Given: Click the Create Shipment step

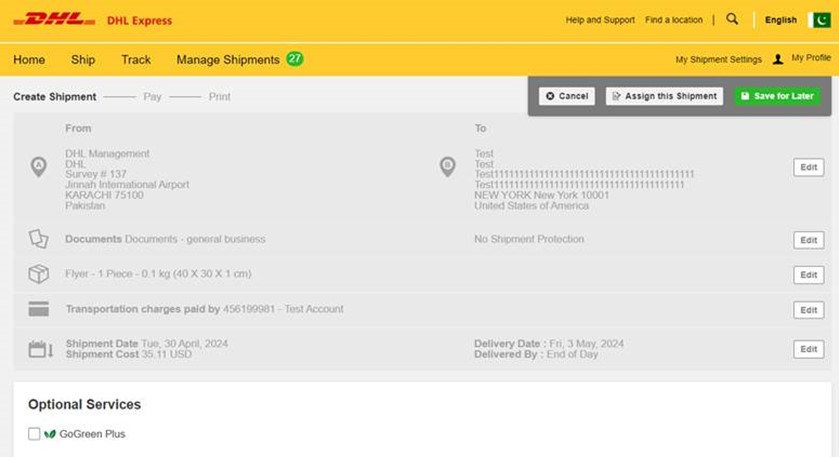Looking at the screenshot, I should tap(55, 97).
